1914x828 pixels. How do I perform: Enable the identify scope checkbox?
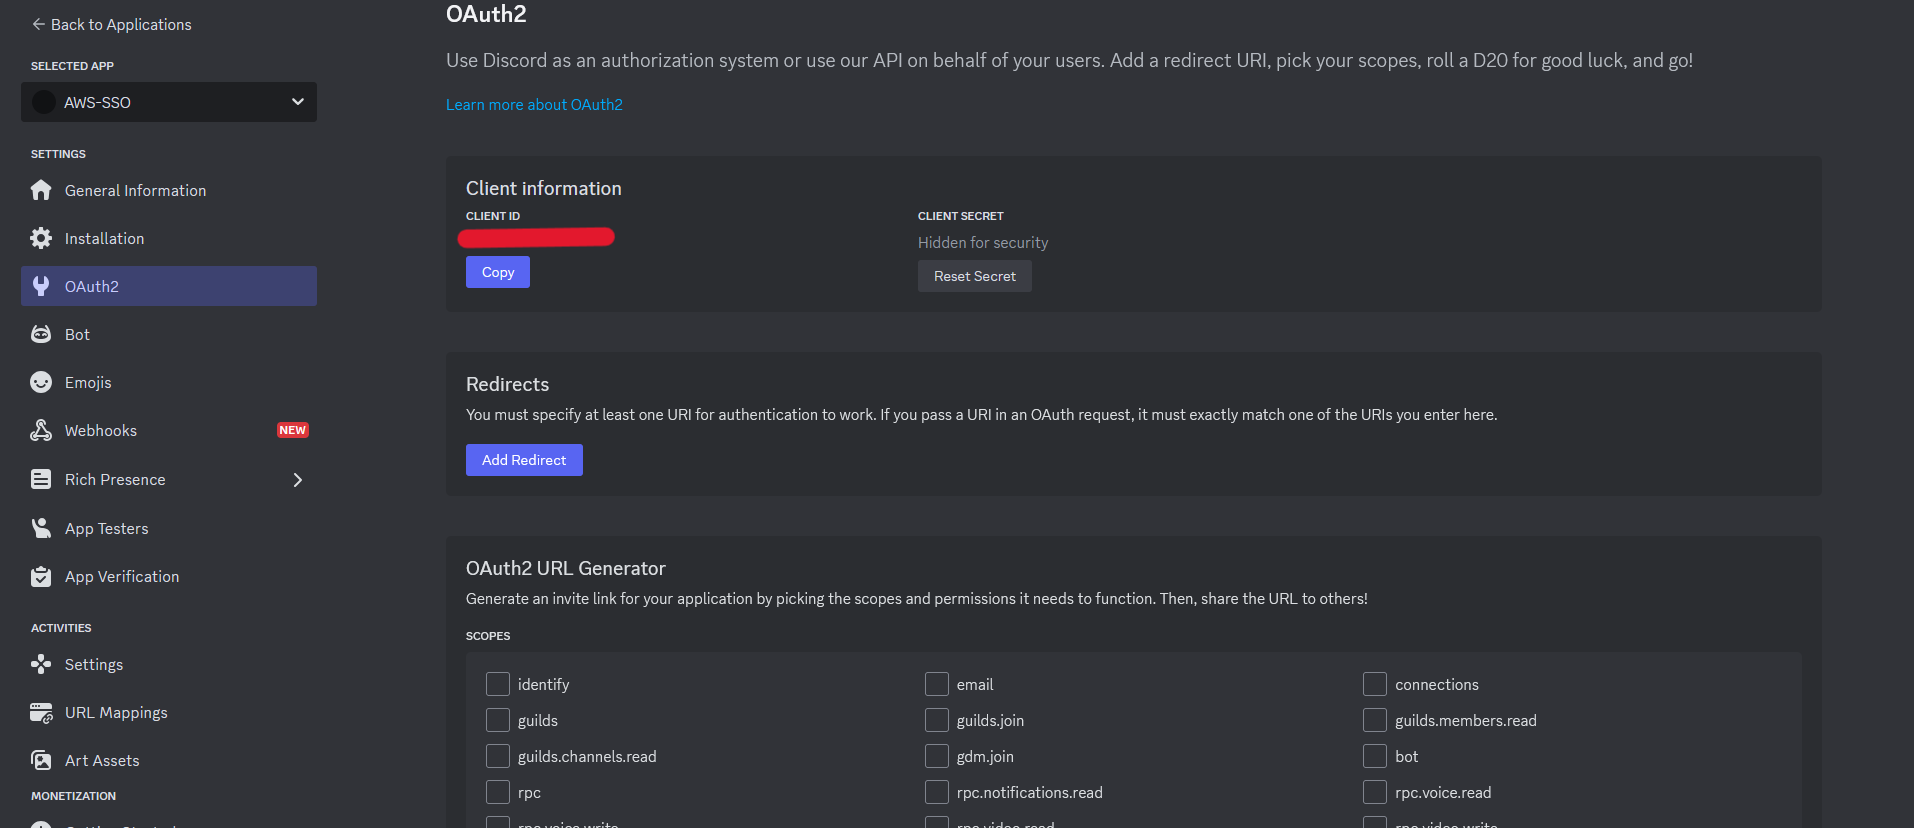[x=498, y=684]
